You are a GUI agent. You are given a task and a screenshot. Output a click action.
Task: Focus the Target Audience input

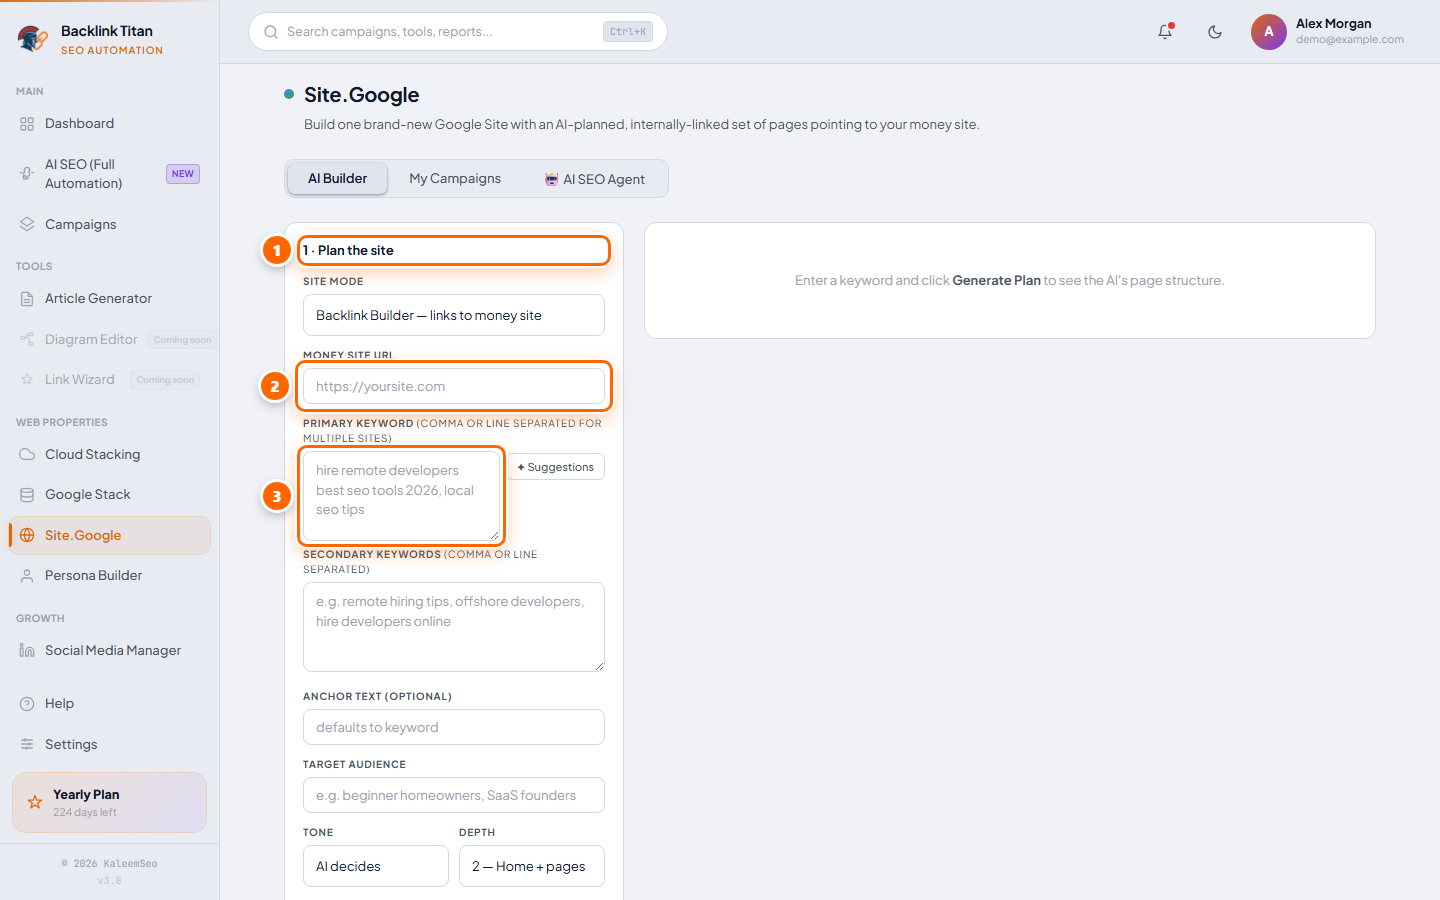[x=454, y=795]
